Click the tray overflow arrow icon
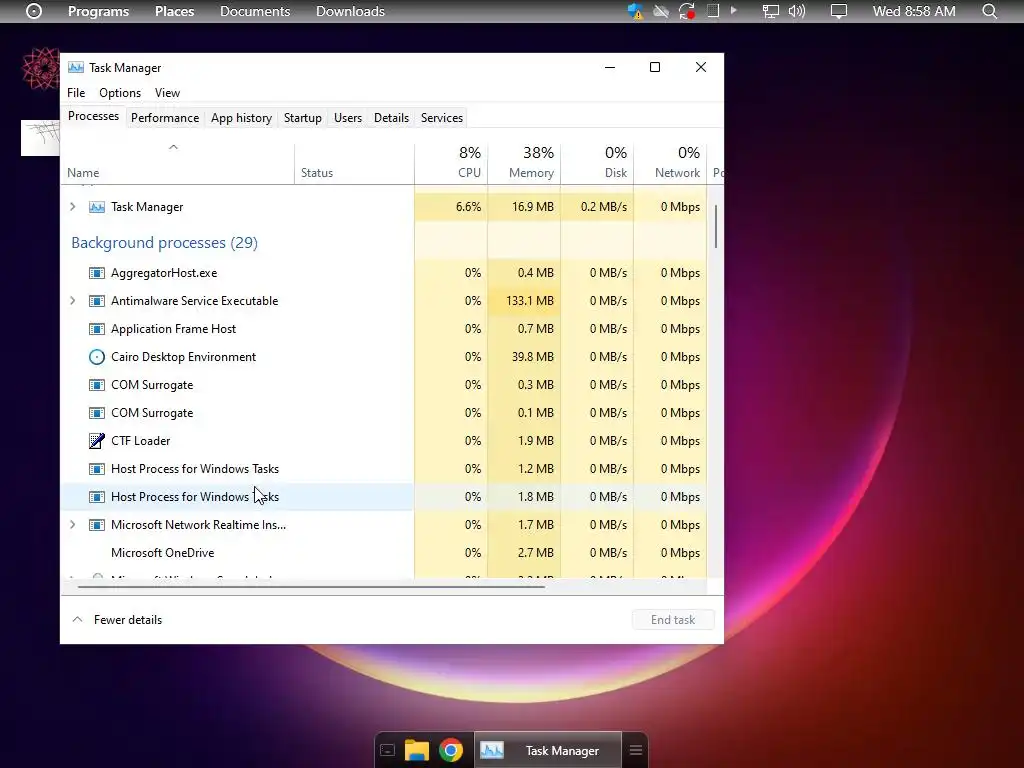 733,10
